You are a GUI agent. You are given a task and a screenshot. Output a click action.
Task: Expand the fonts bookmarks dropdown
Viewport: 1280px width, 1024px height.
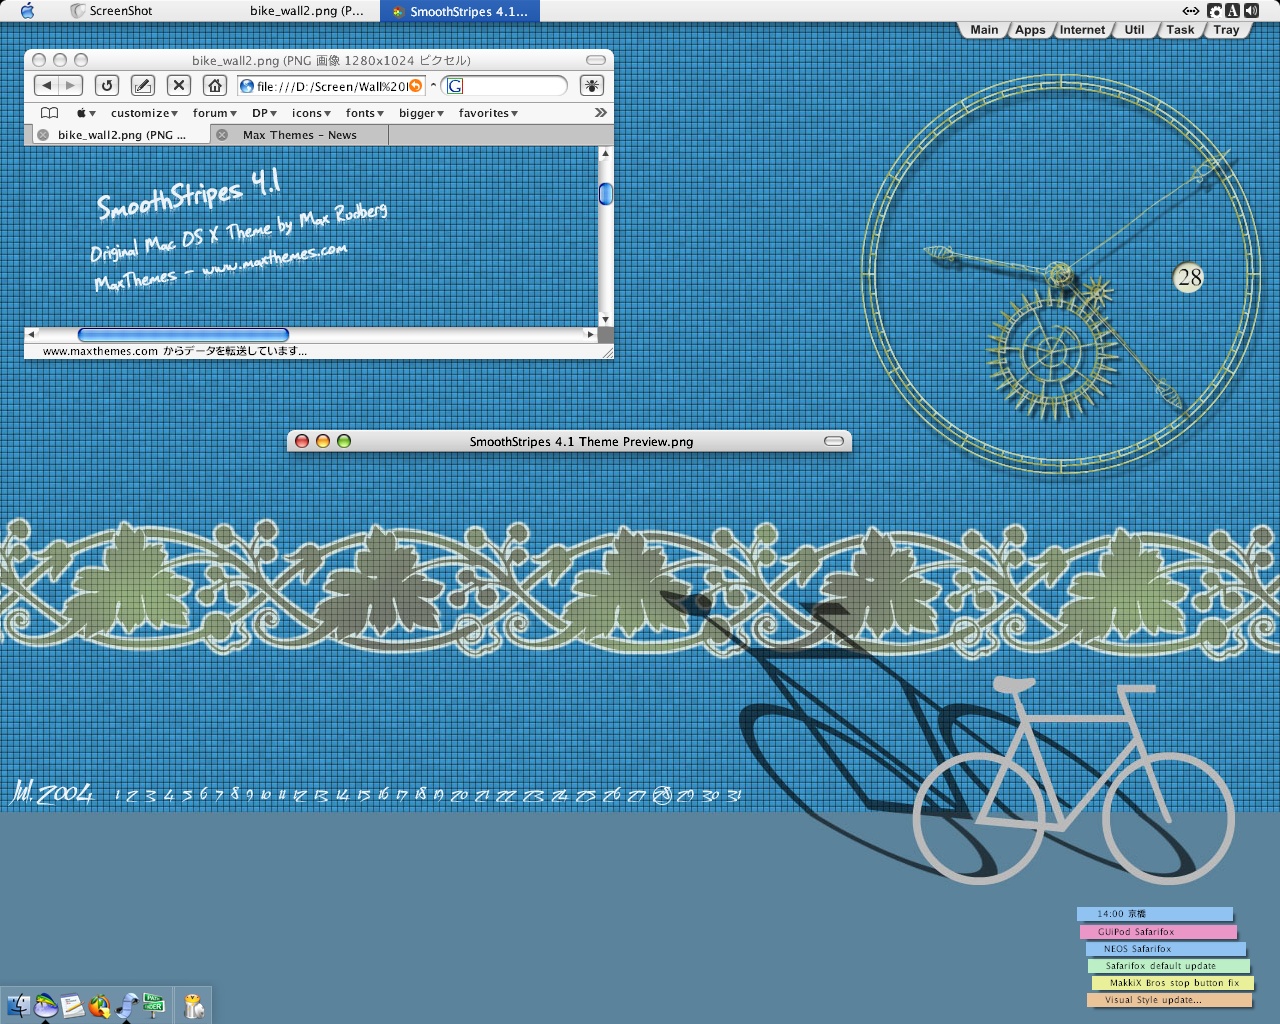click(364, 113)
